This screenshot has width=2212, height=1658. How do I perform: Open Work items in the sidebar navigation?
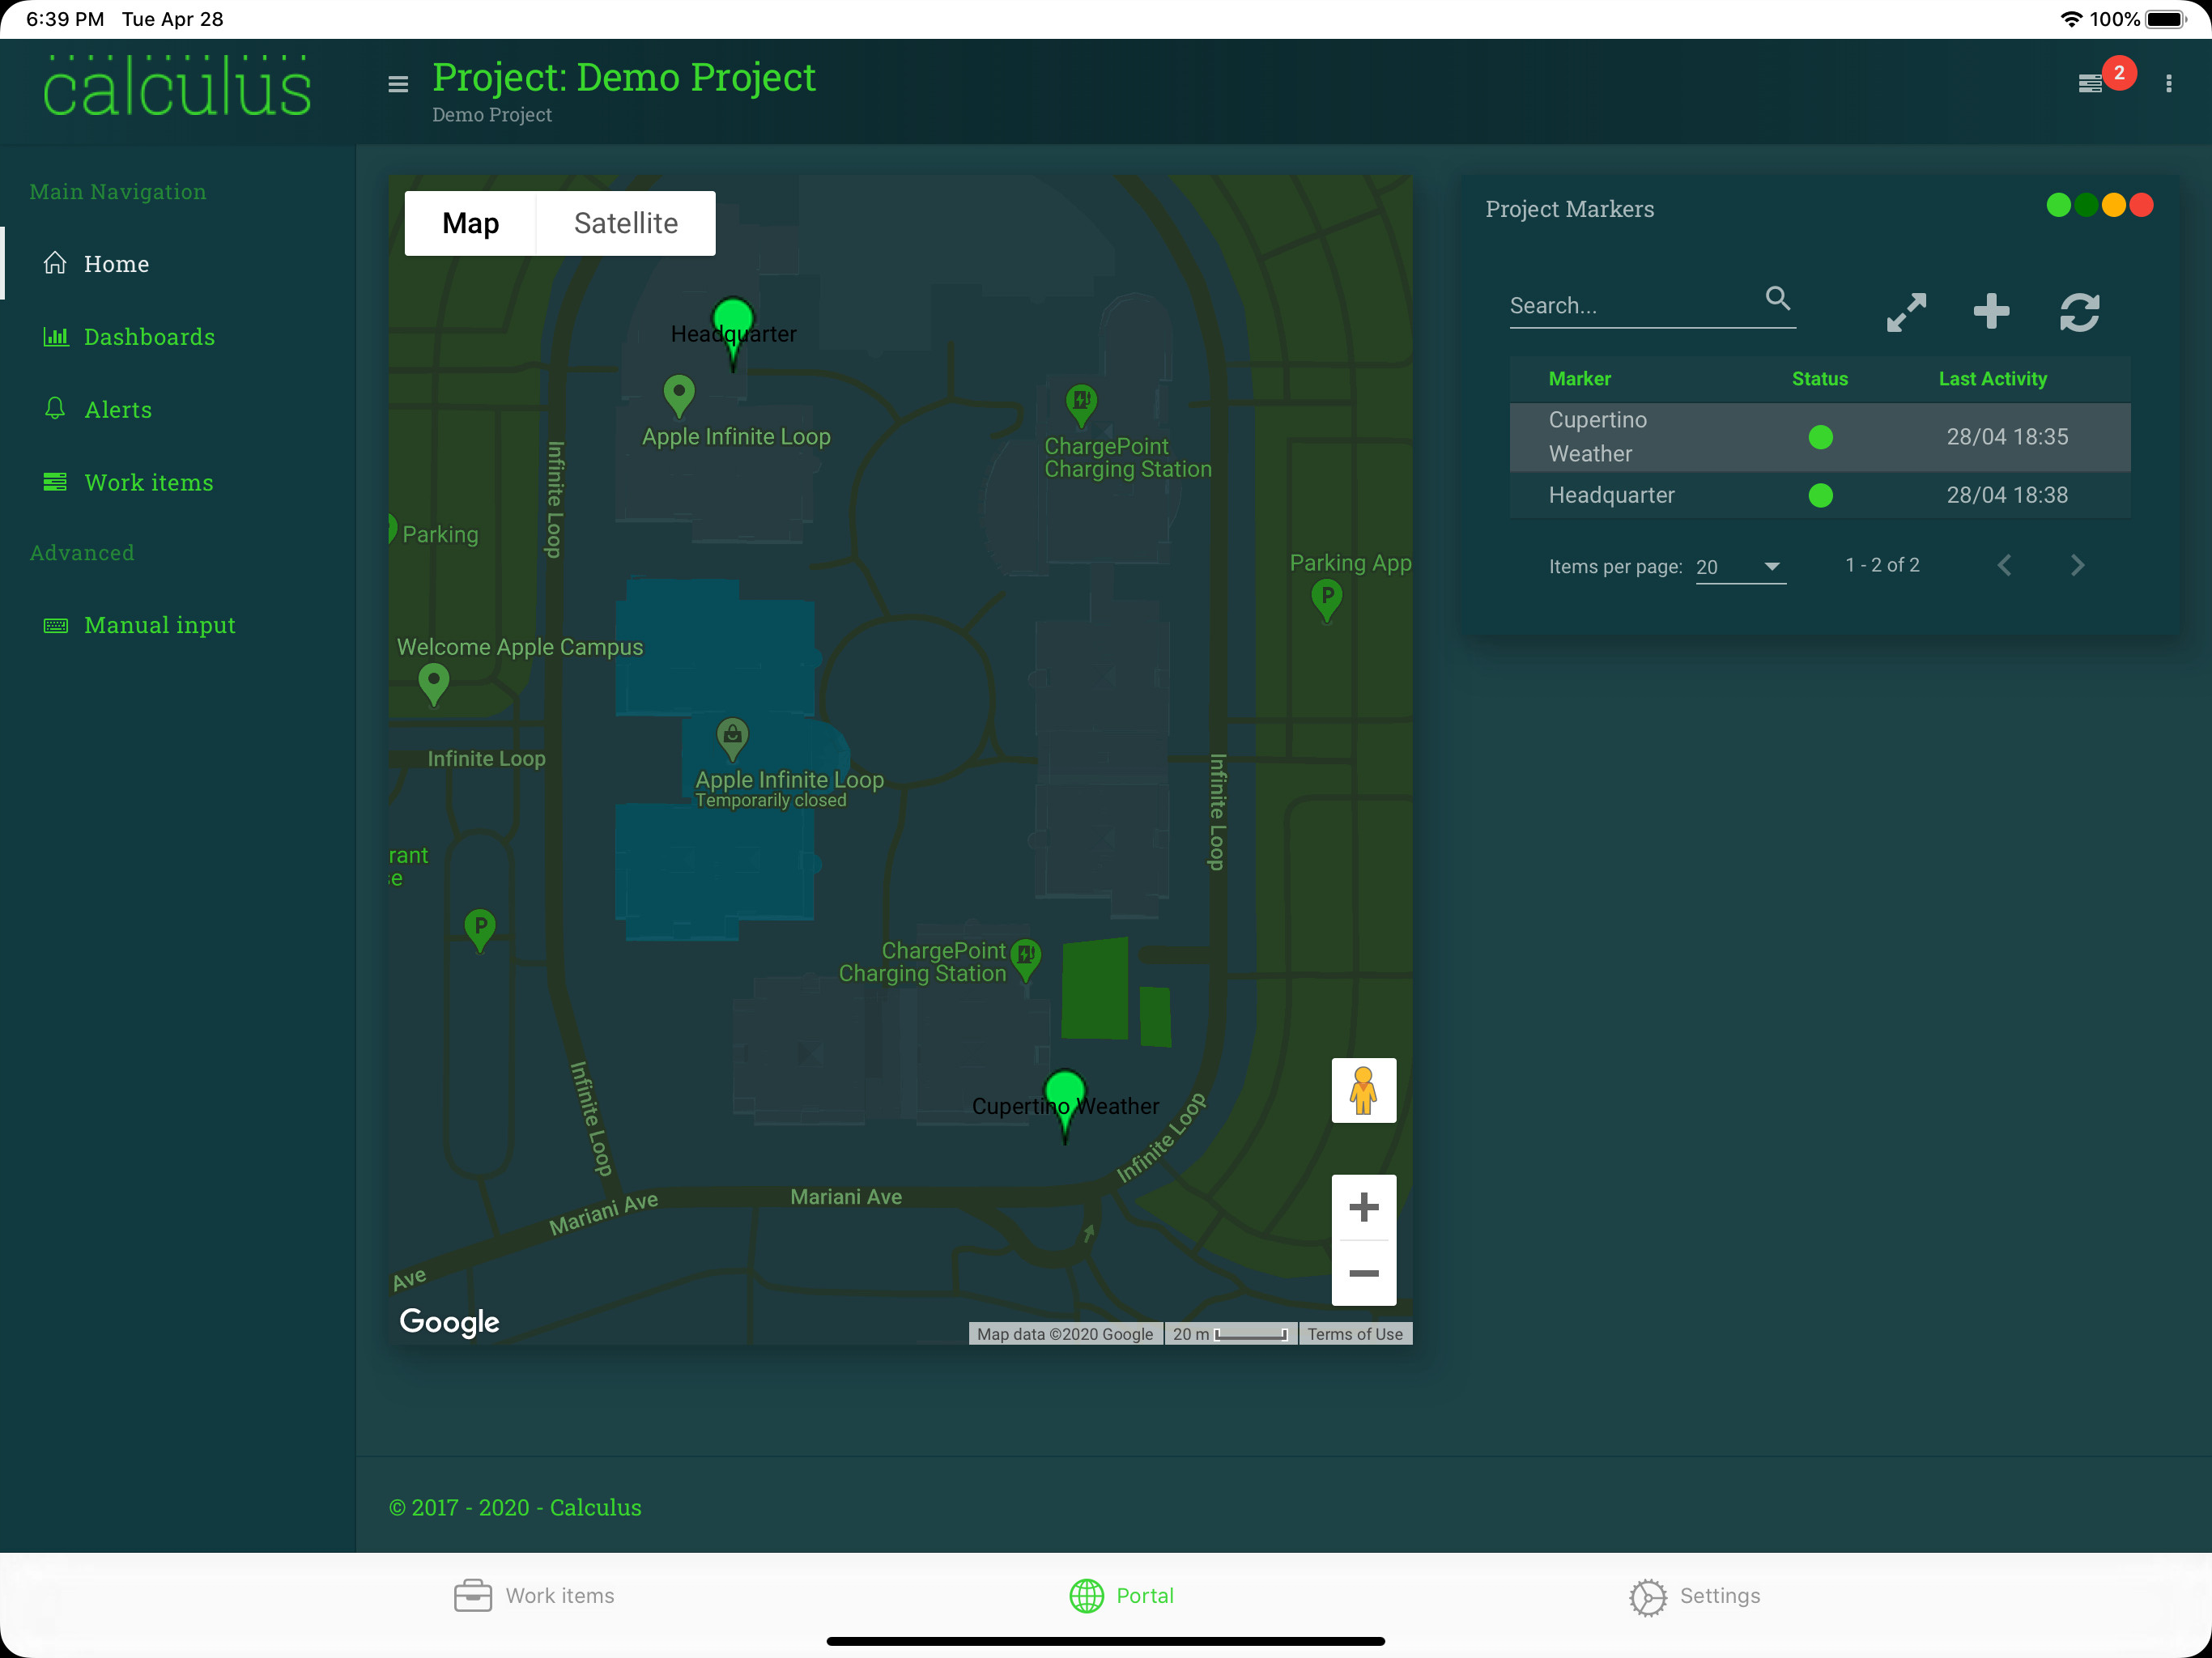point(149,482)
